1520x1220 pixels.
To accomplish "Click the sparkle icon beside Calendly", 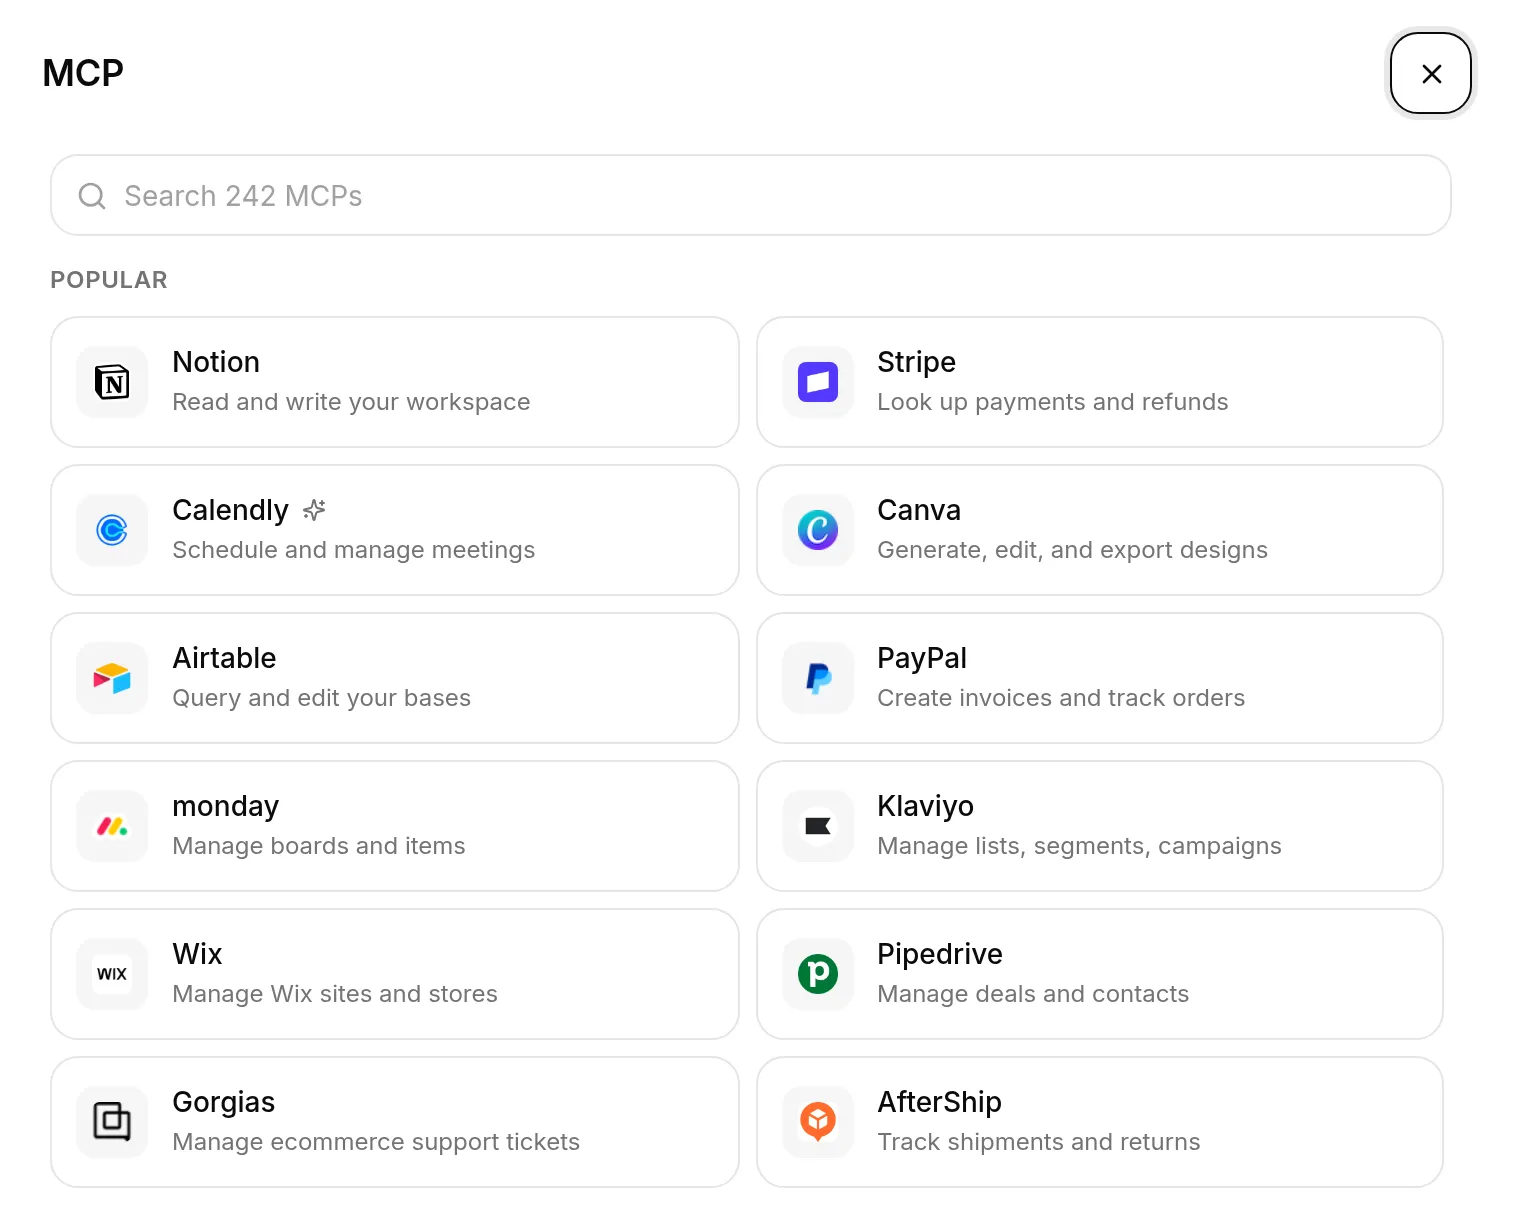I will coord(314,510).
